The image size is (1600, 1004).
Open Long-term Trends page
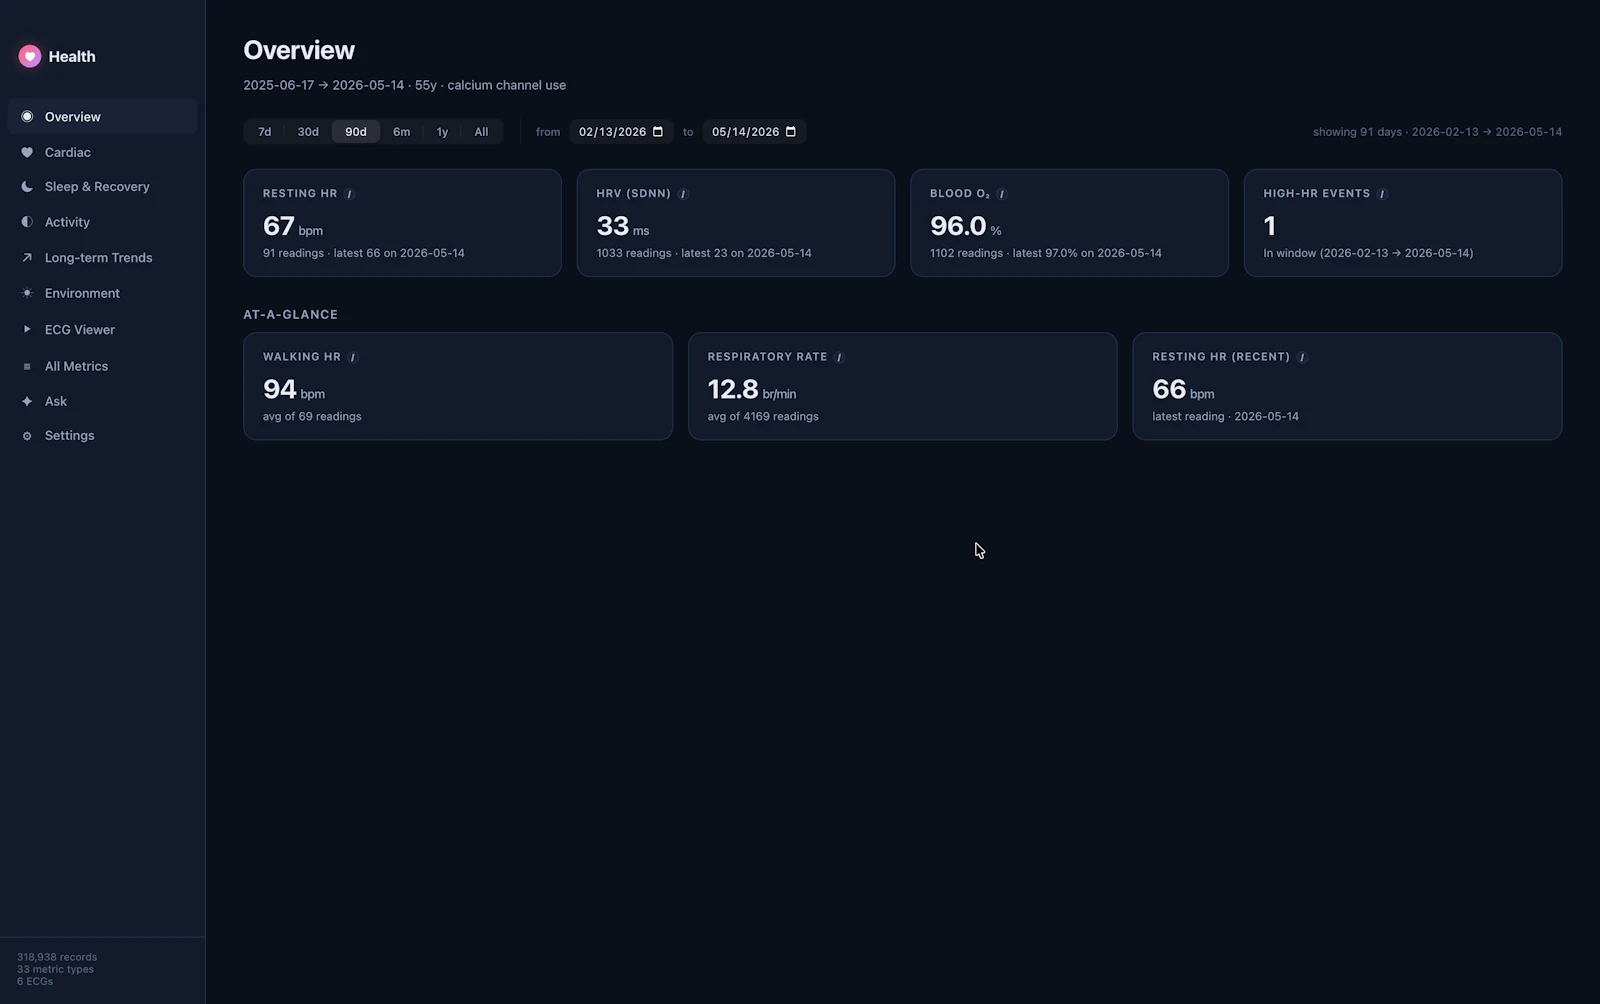tap(102, 258)
